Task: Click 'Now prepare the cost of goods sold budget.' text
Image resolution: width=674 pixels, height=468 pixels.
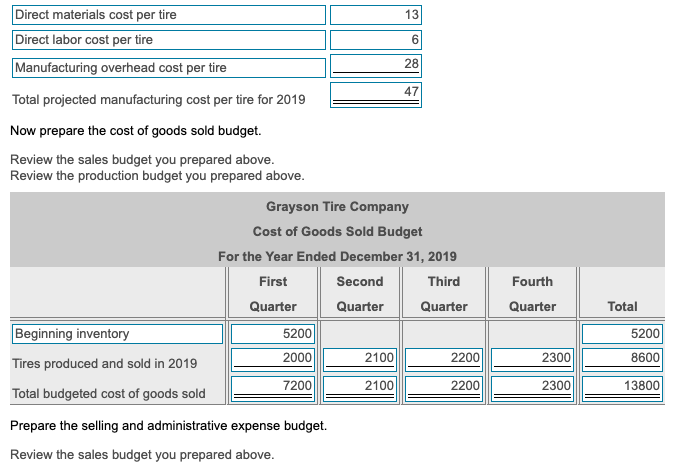Action: [136, 131]
